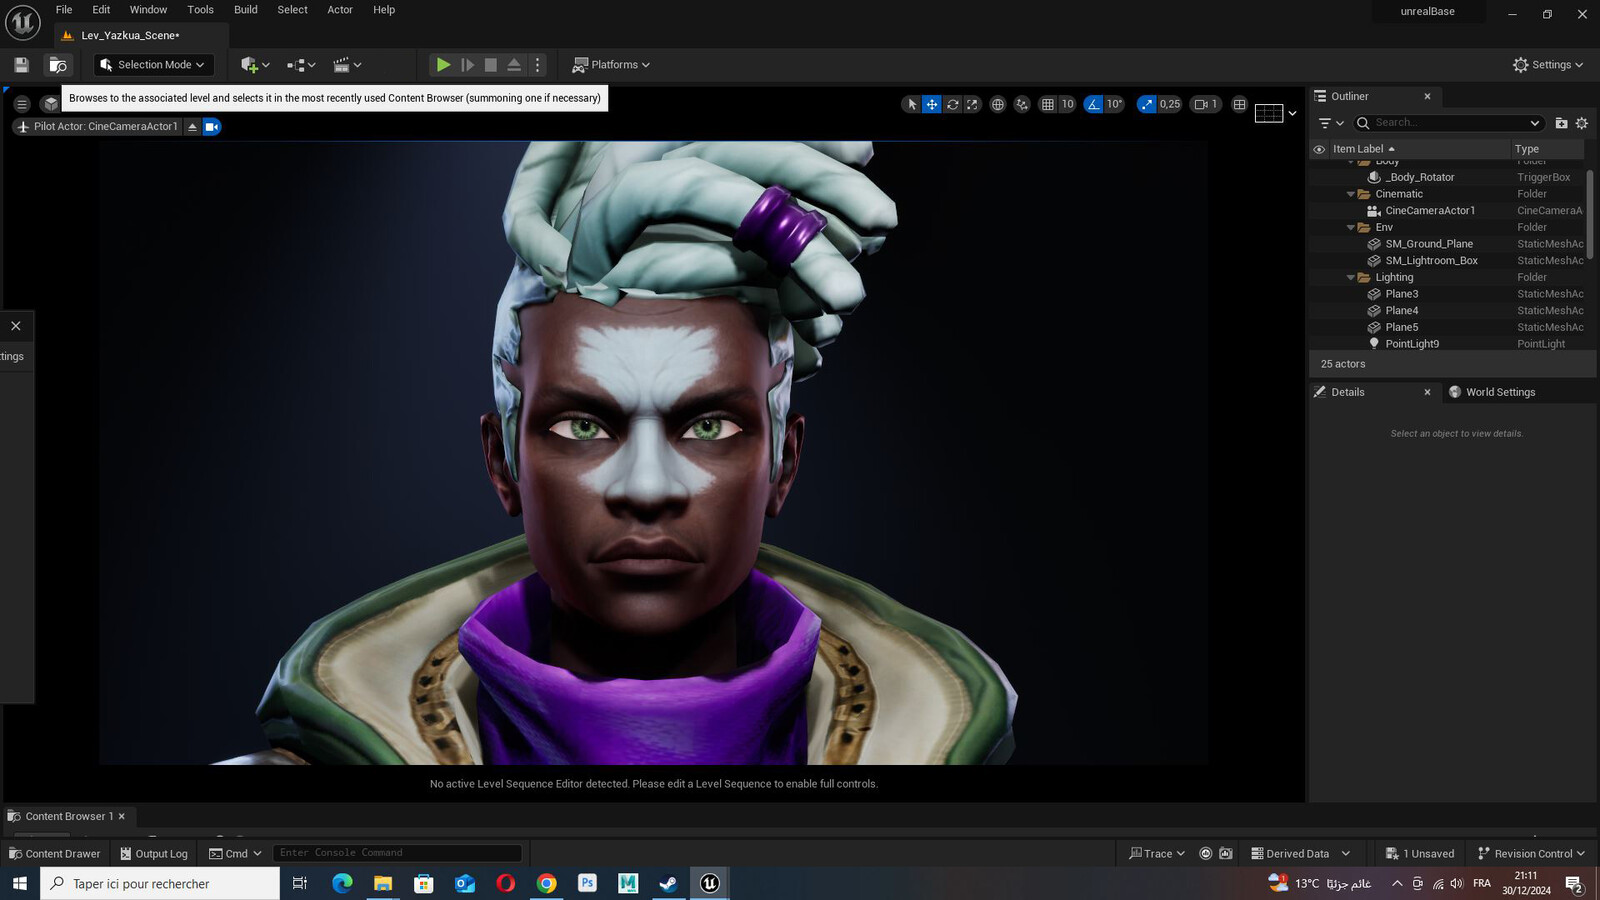Open the Build menu
The image size is (1600, 900).
246,10
